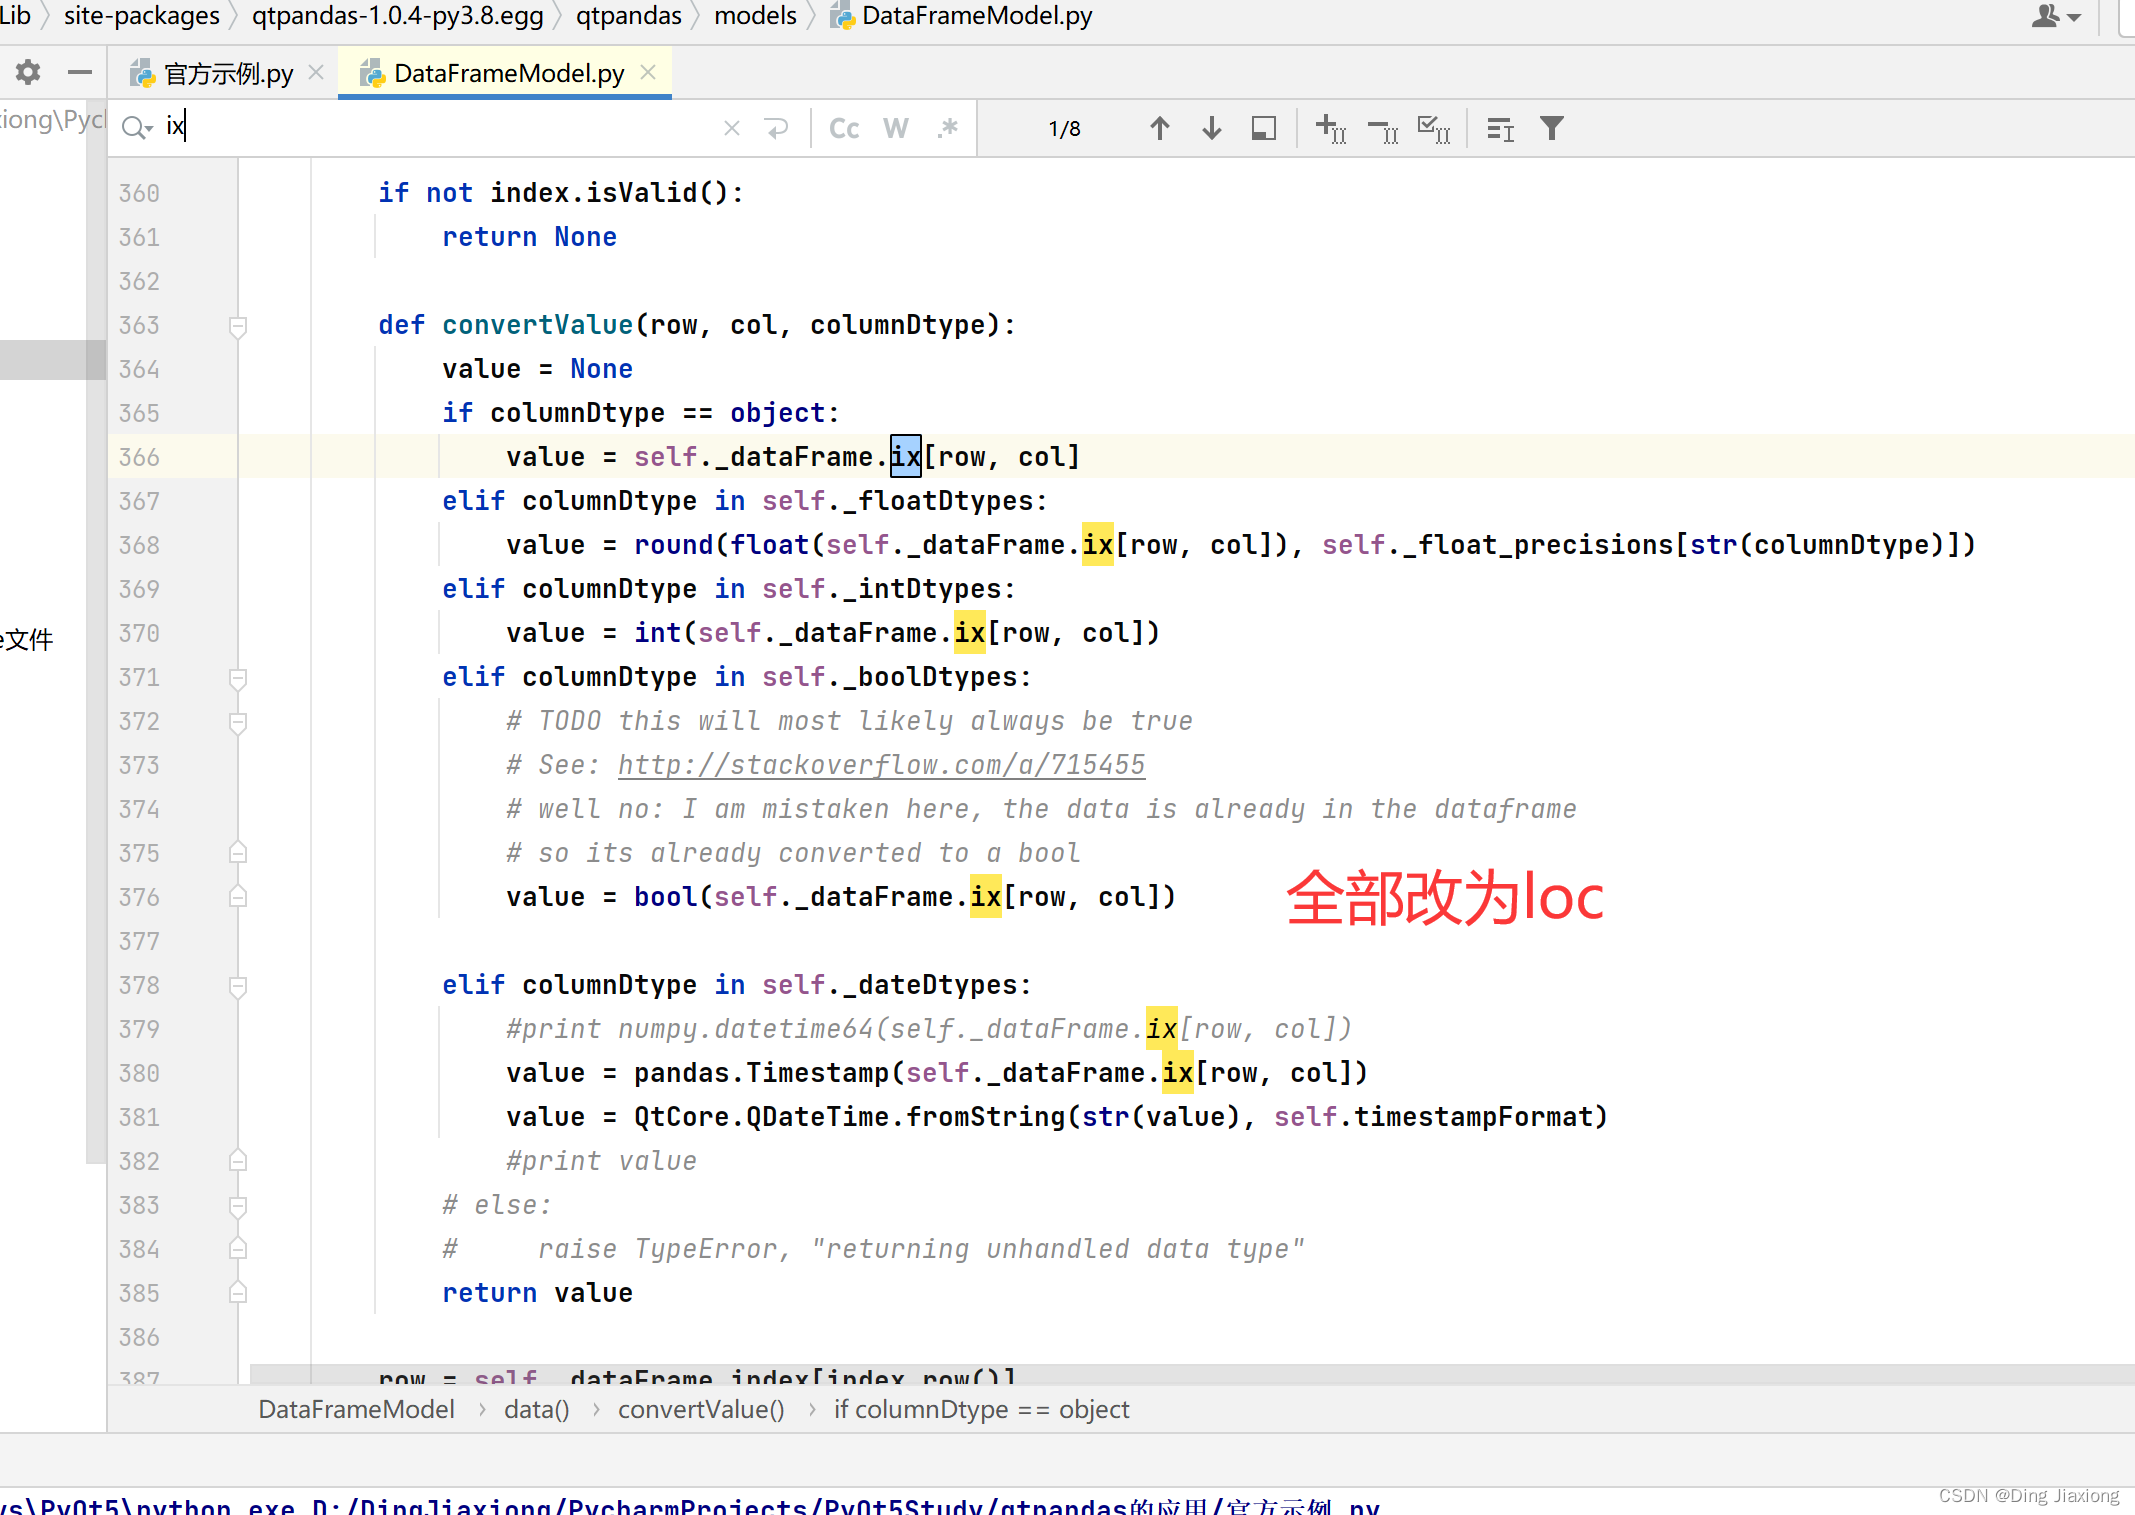2135x1515 pixels.
Task: Toggle Match Case option
Action: pyautogui.click(x=844, y=128)
